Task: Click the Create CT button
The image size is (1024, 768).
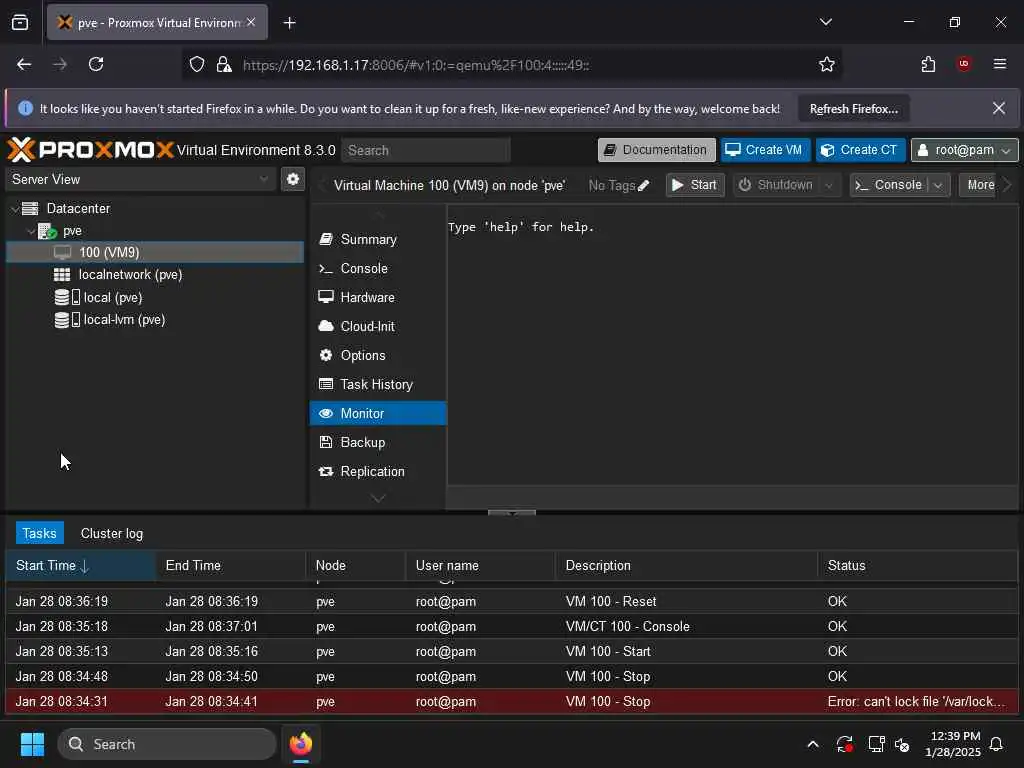Action: (x=860, y=150)
